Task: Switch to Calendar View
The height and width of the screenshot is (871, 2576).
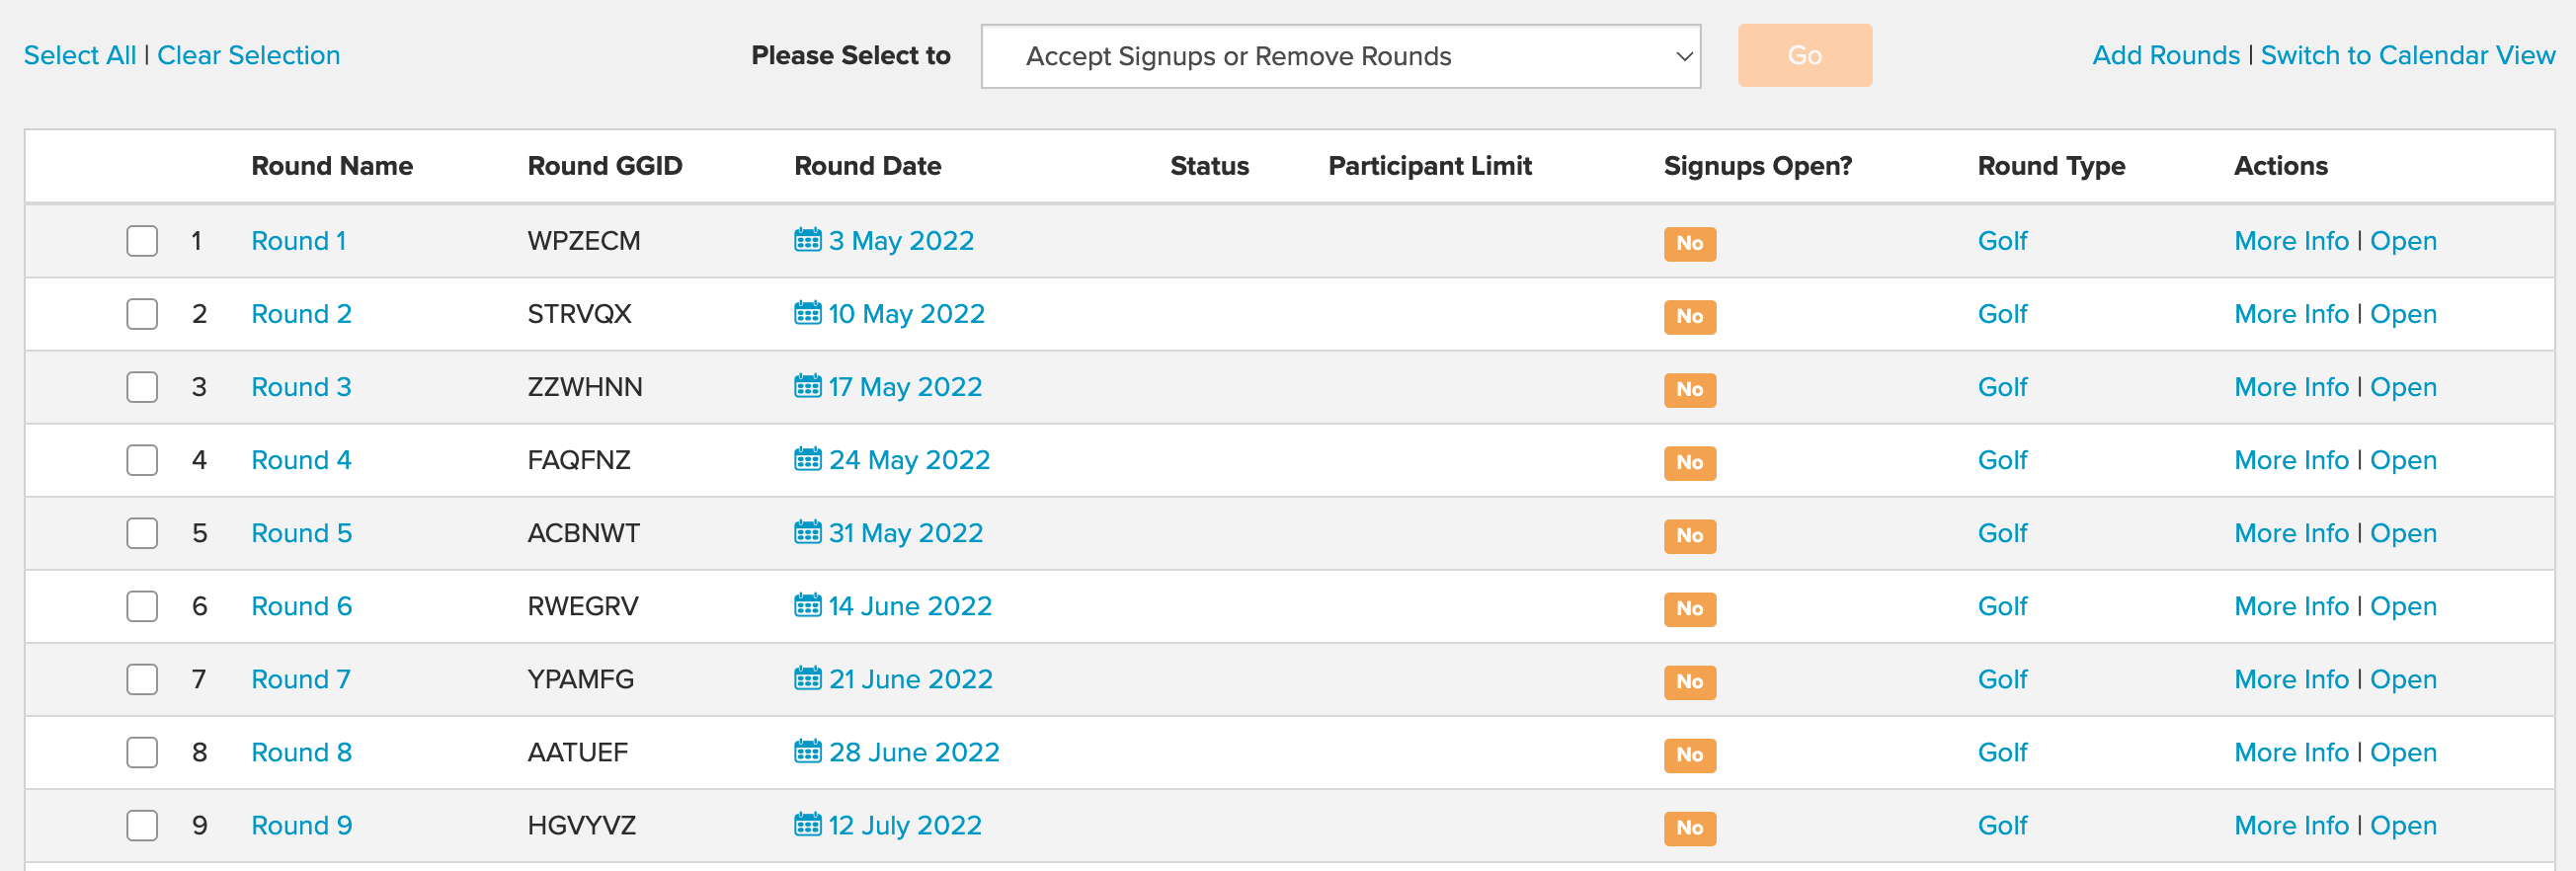Action: [2407, 55]
